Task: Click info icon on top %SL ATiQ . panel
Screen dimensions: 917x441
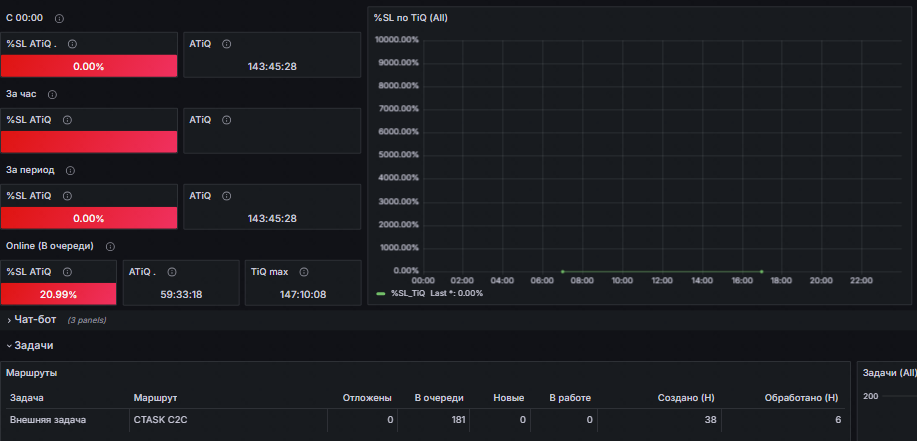Action: [73, 44]
